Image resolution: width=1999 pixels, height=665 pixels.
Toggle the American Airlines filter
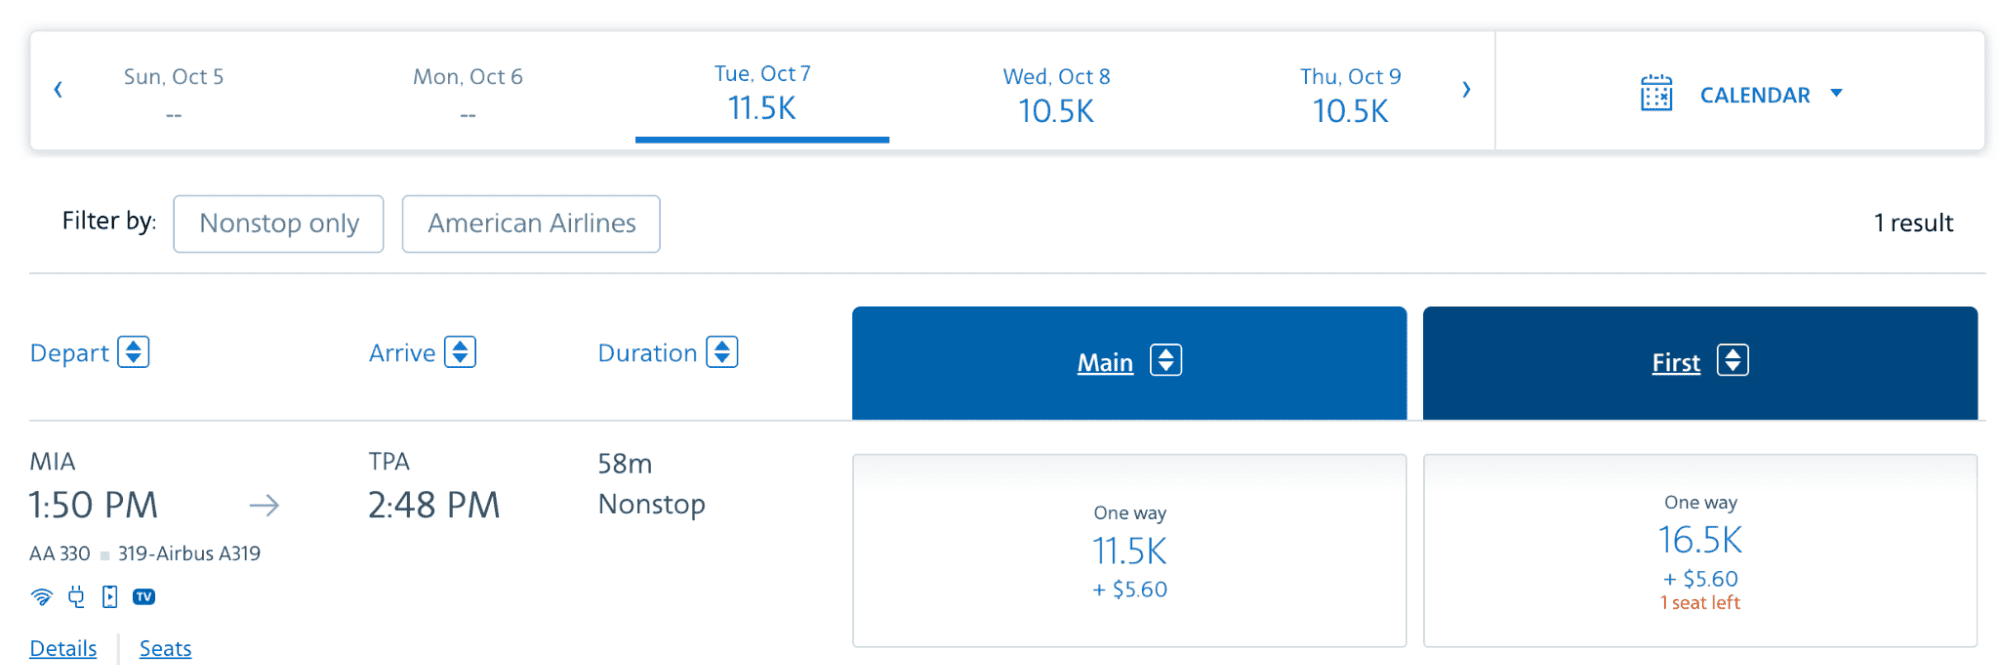coord(531,223)
